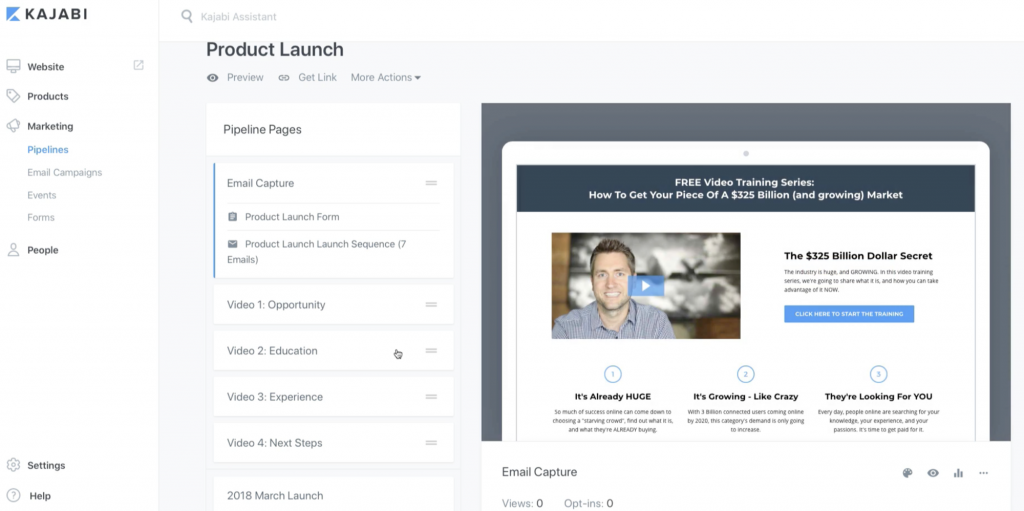Select Video 3: Experience page
Screen dimensions: 1024x511
pos(334,397)
